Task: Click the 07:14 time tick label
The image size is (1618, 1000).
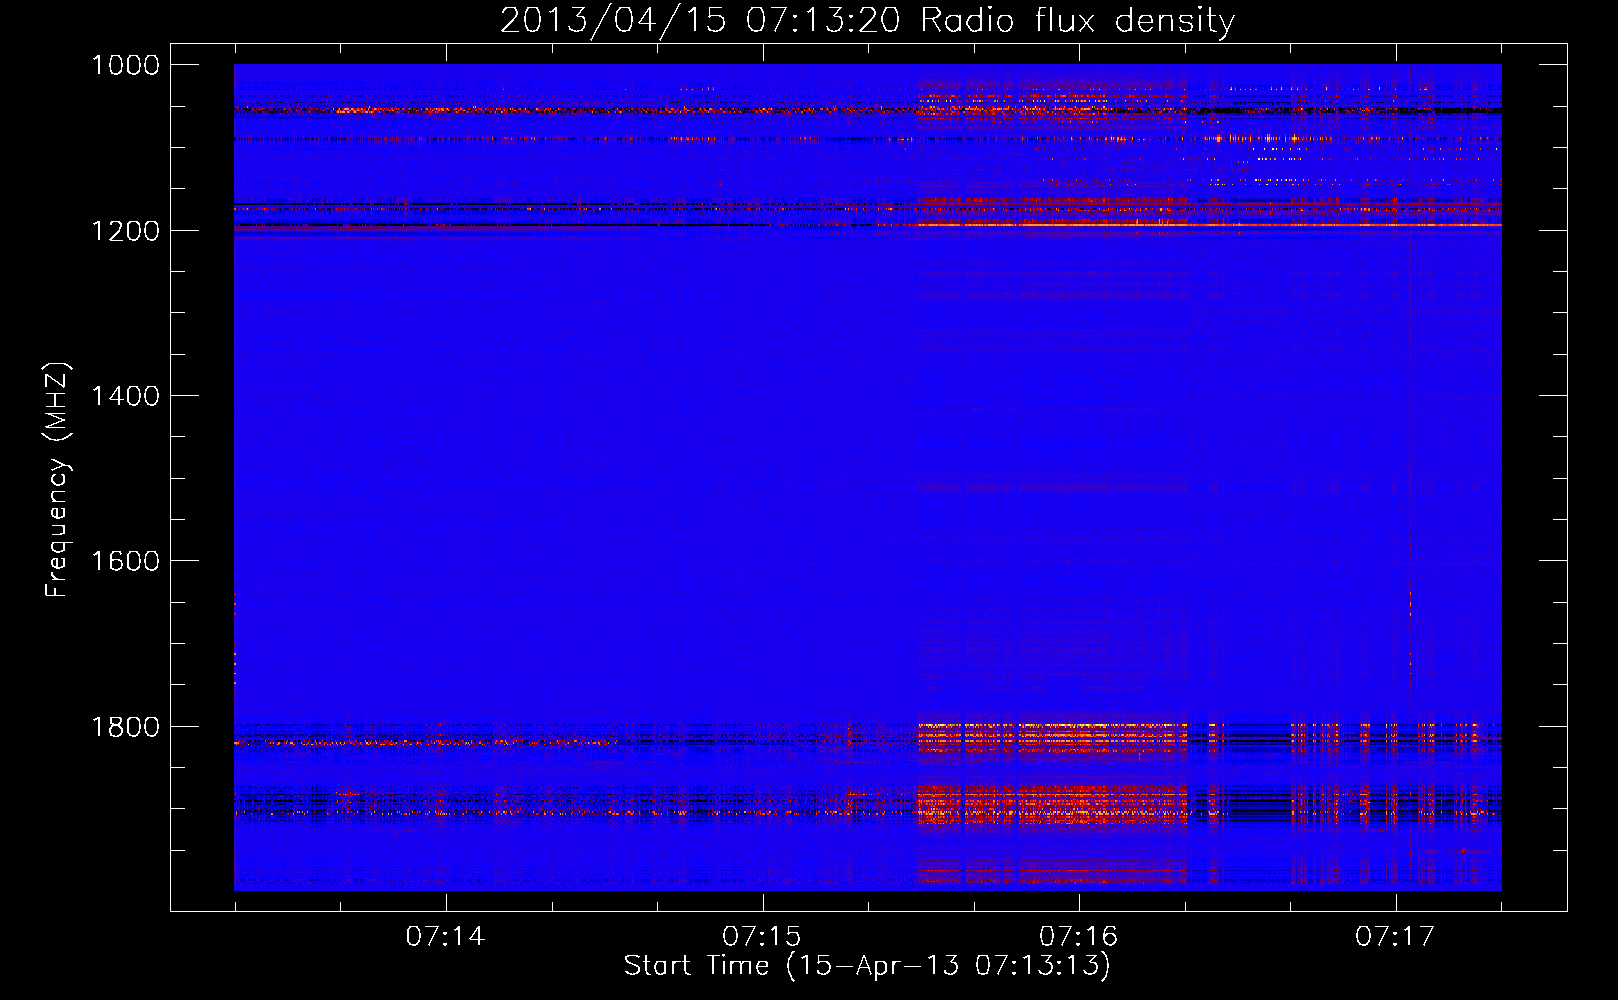Action: coord(445,937)
